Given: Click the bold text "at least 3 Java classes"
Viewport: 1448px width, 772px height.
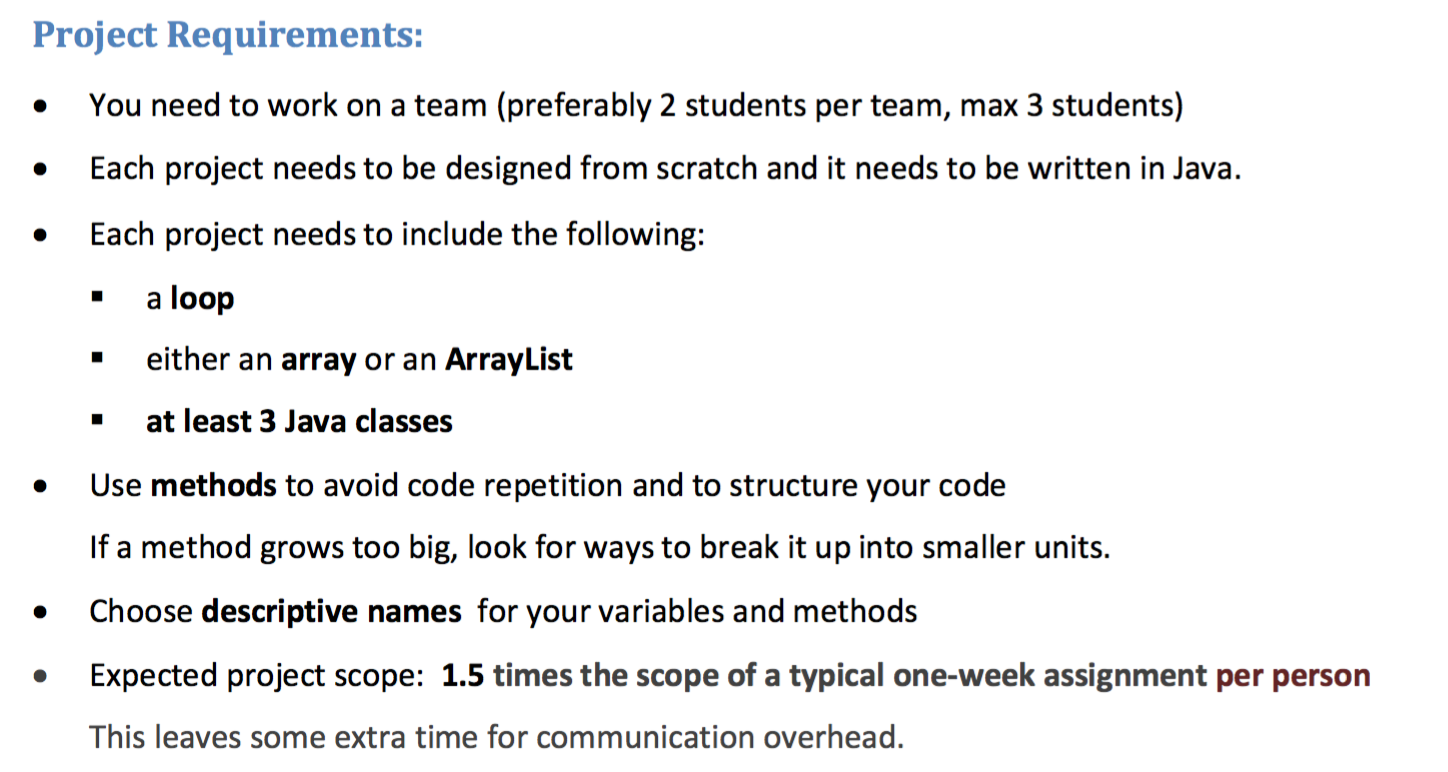Looking at the screenshot, I should point(299,421).
